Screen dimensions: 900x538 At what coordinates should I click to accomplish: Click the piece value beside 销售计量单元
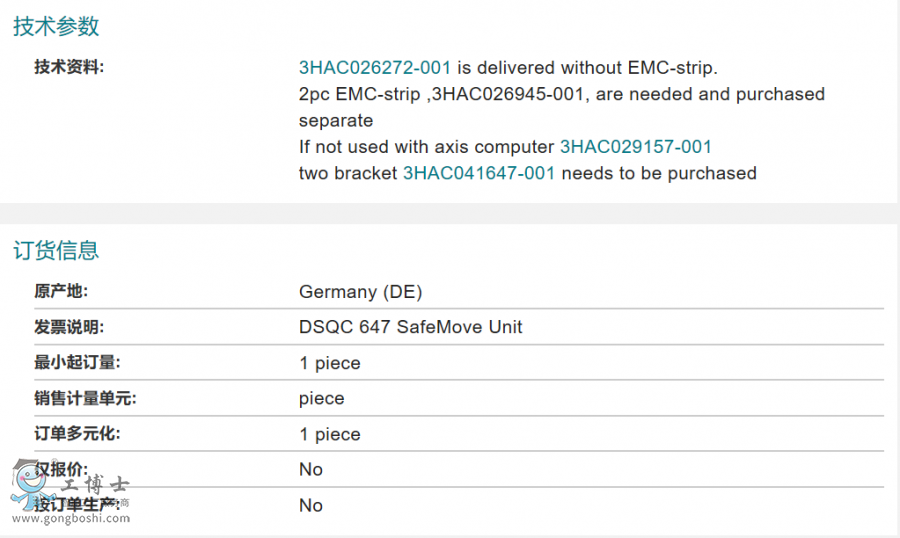(321, 398)
